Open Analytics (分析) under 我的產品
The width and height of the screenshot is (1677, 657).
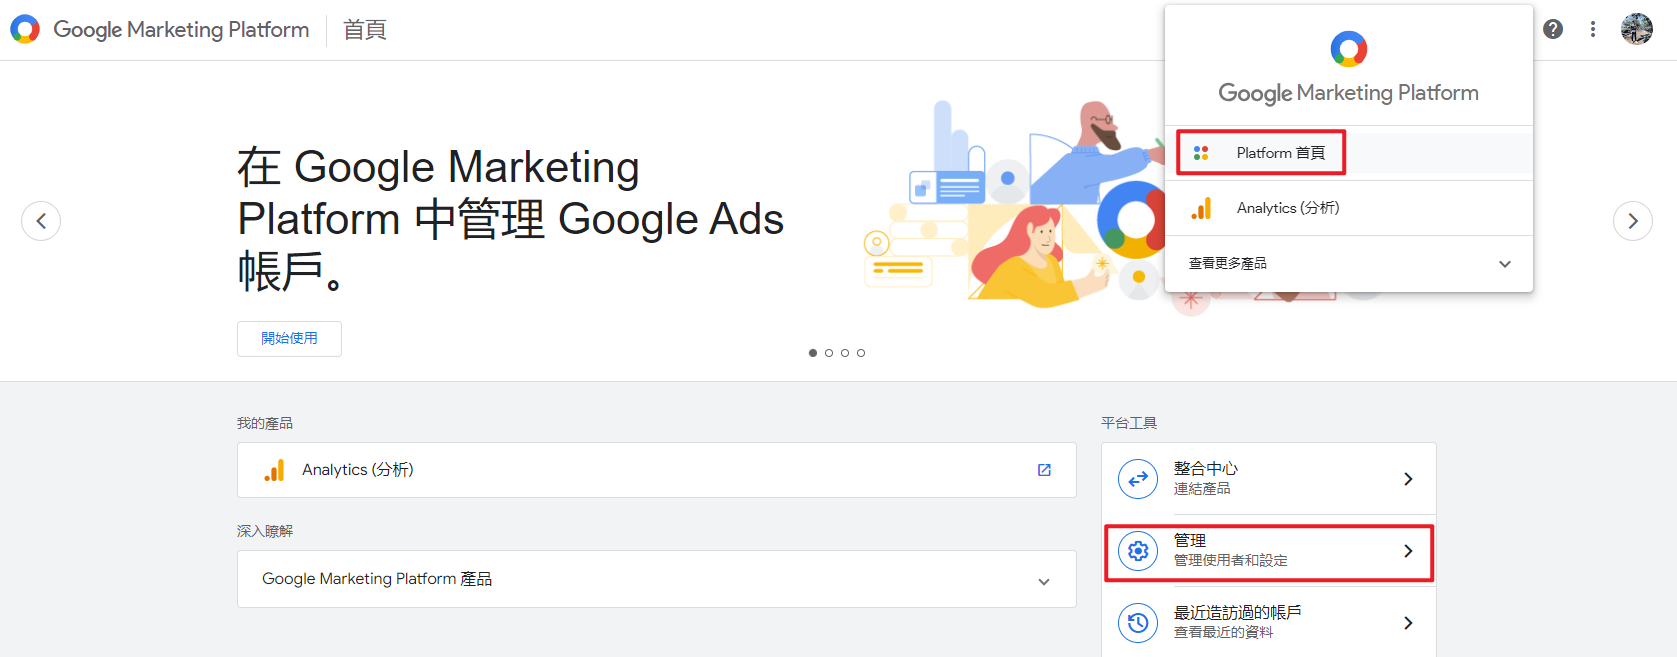click(x=657, y=470)
